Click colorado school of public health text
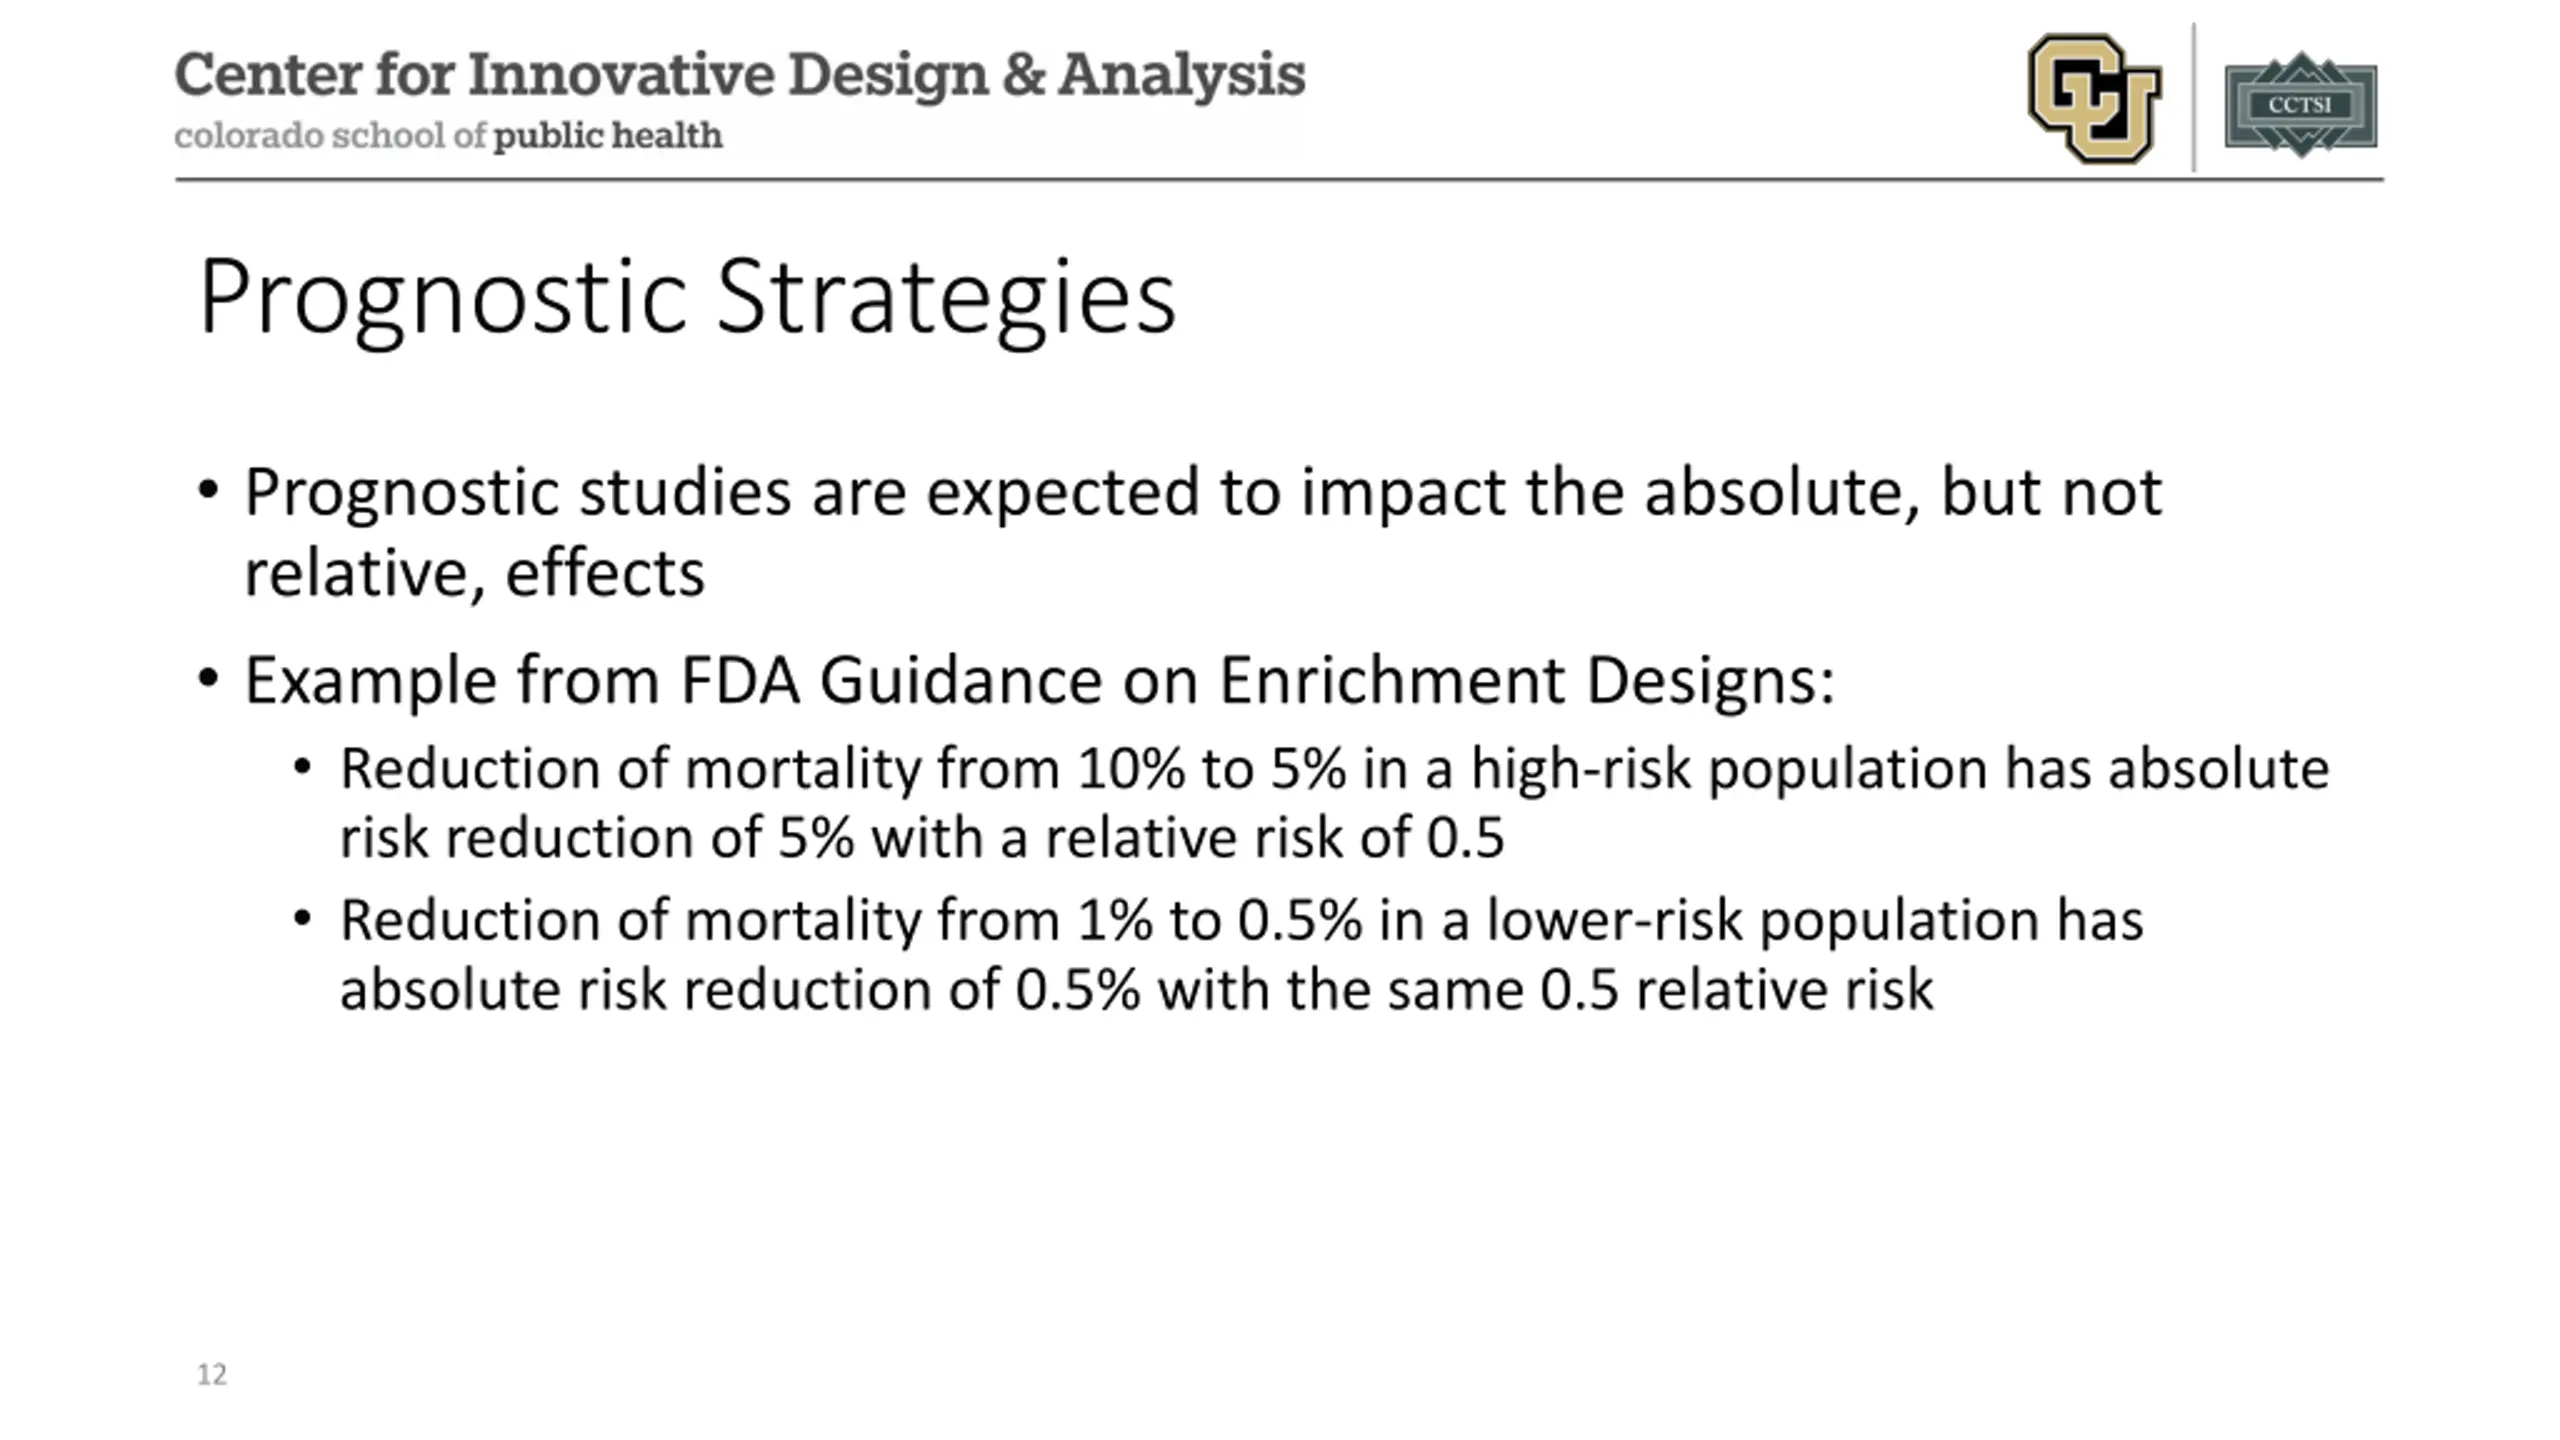Screen dimensions: 2560x1440 click(448, 136)
